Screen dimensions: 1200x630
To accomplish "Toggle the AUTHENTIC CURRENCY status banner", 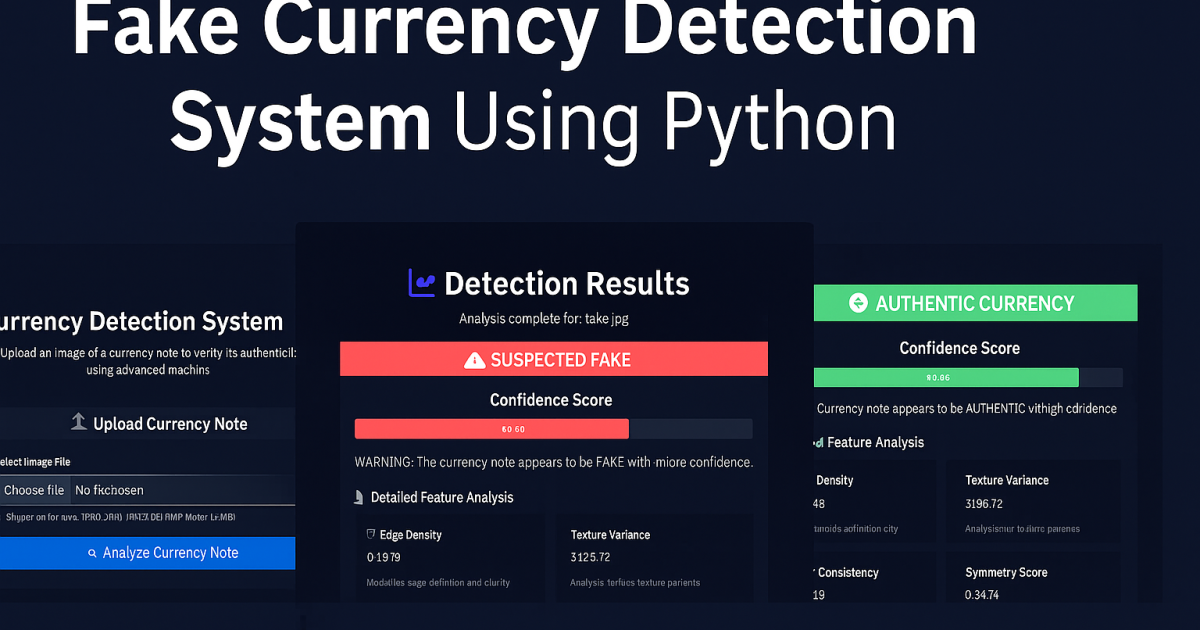I will [x=975, y=302].
